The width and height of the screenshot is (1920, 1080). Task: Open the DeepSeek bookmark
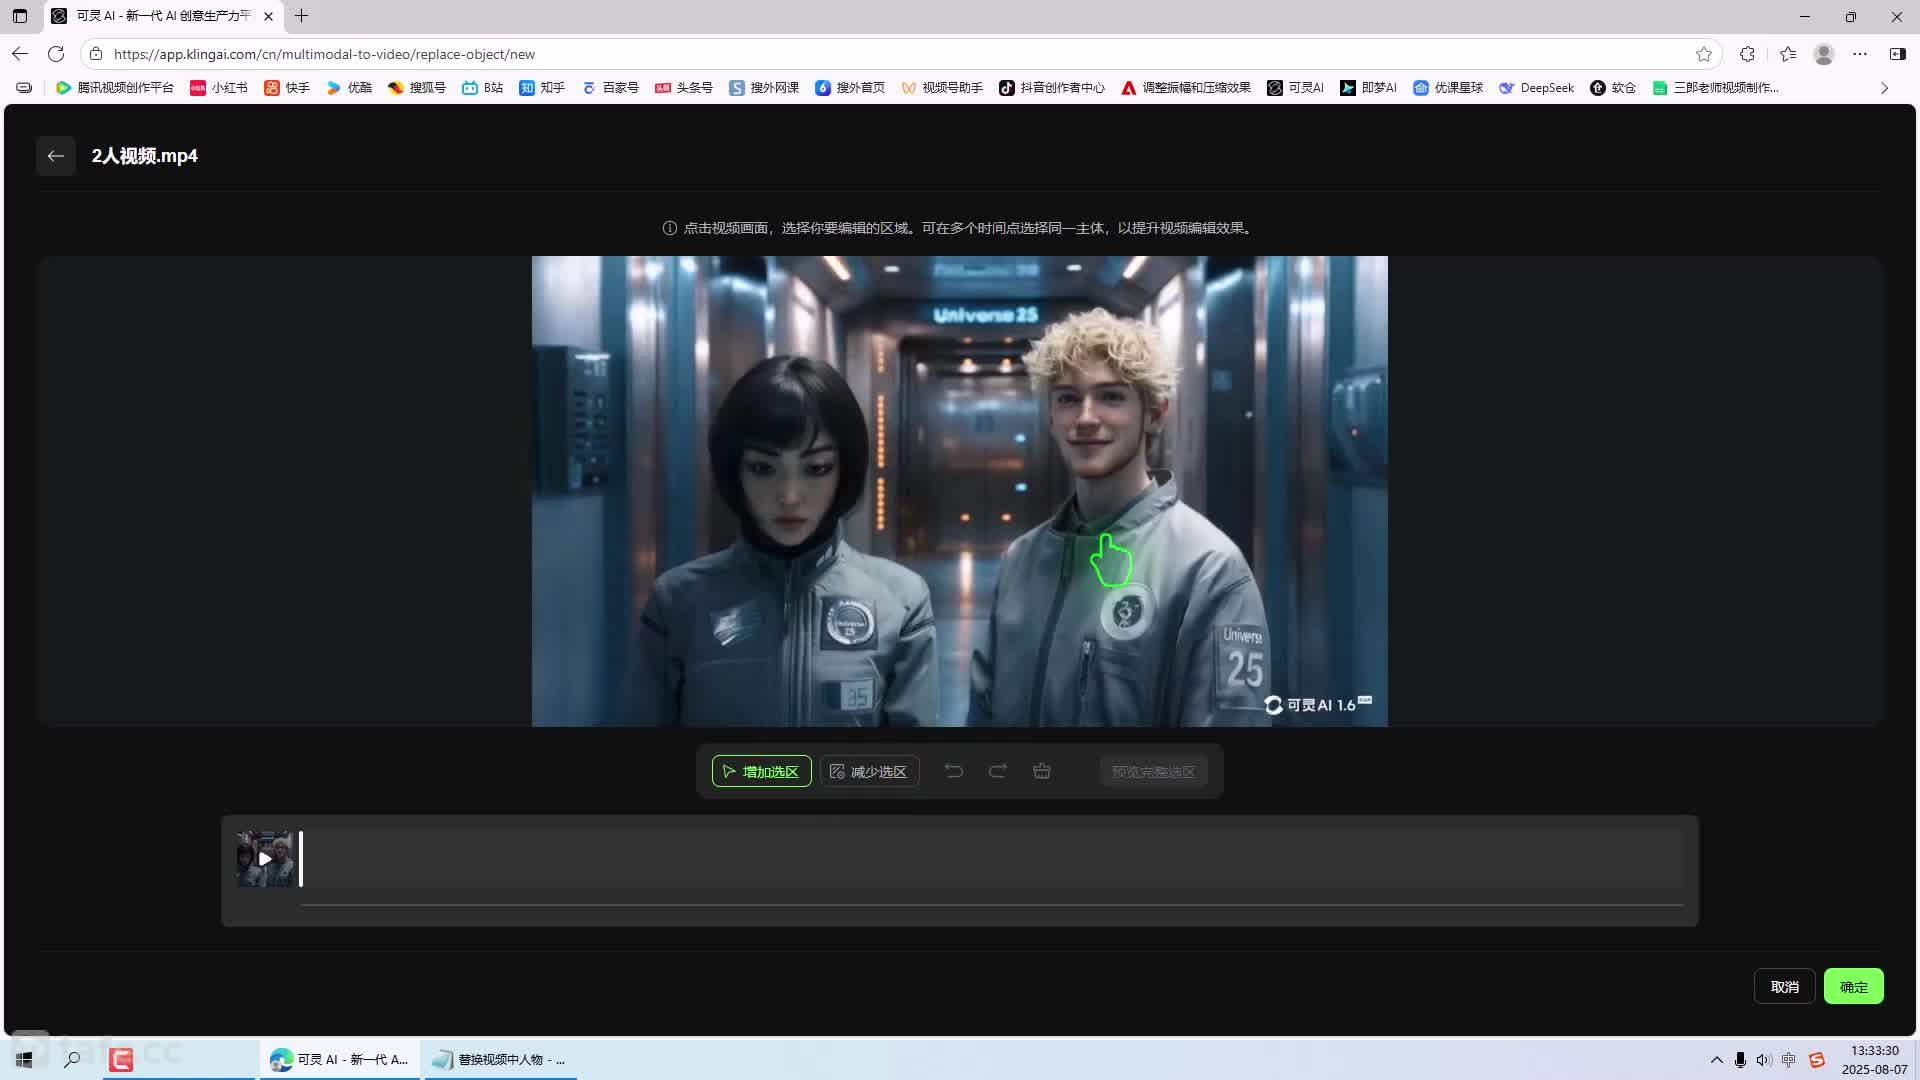(1536, 88)
